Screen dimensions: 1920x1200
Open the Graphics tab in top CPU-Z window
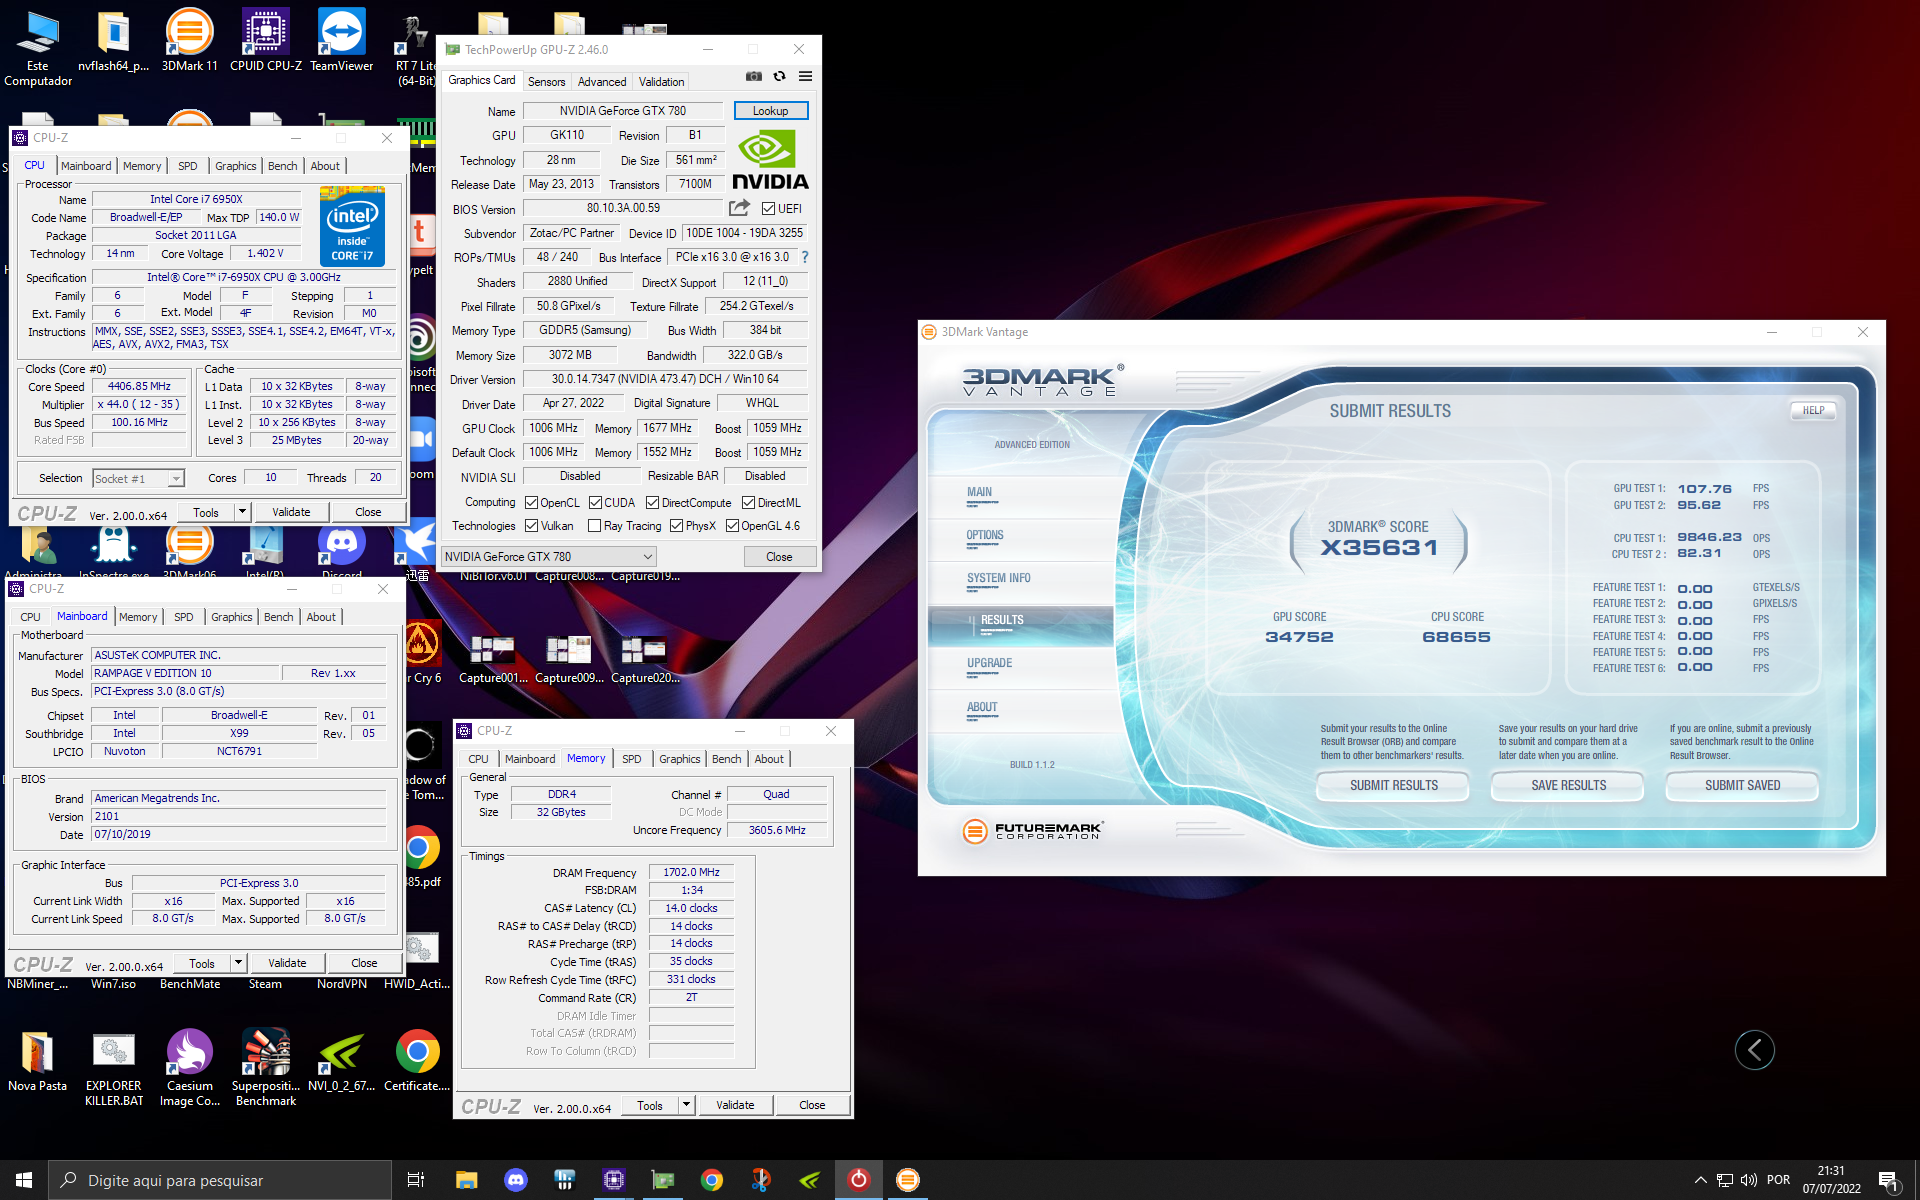pos(235,166)
